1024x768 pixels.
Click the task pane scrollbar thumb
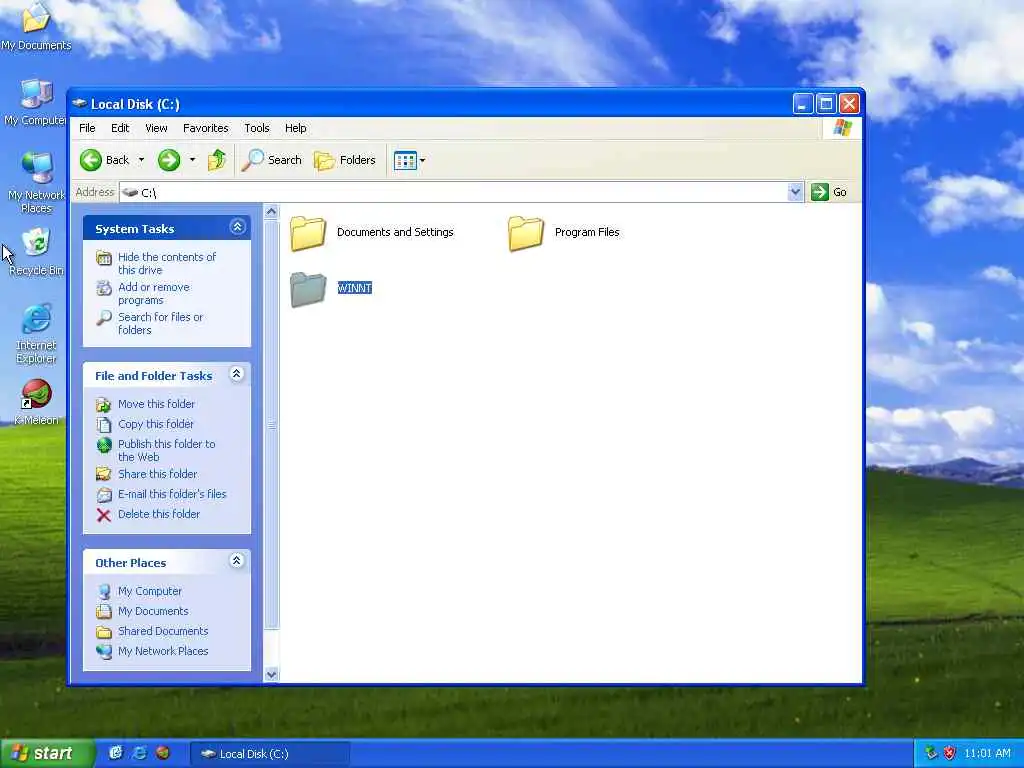272,424
